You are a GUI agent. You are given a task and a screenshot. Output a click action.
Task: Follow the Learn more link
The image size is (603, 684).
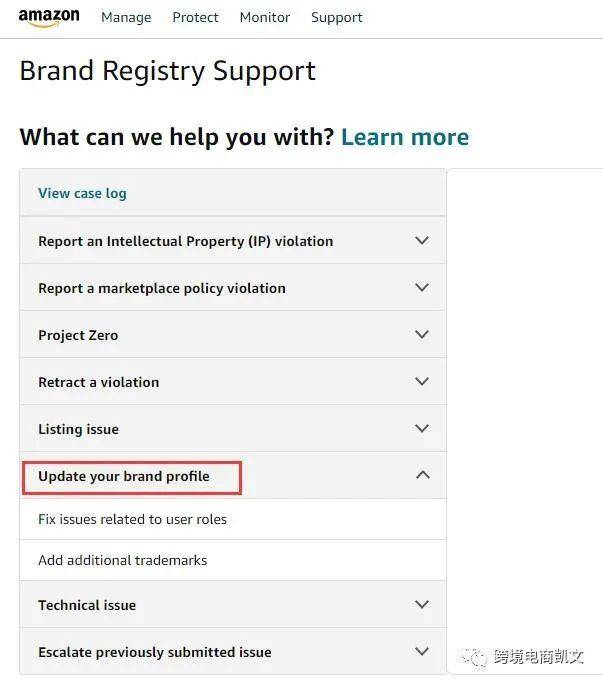[x=405, y=137]
